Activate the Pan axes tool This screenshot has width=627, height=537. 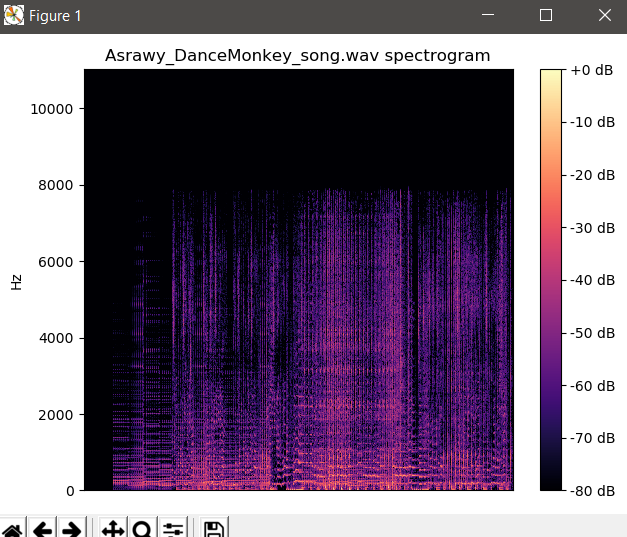pos(113,529)
